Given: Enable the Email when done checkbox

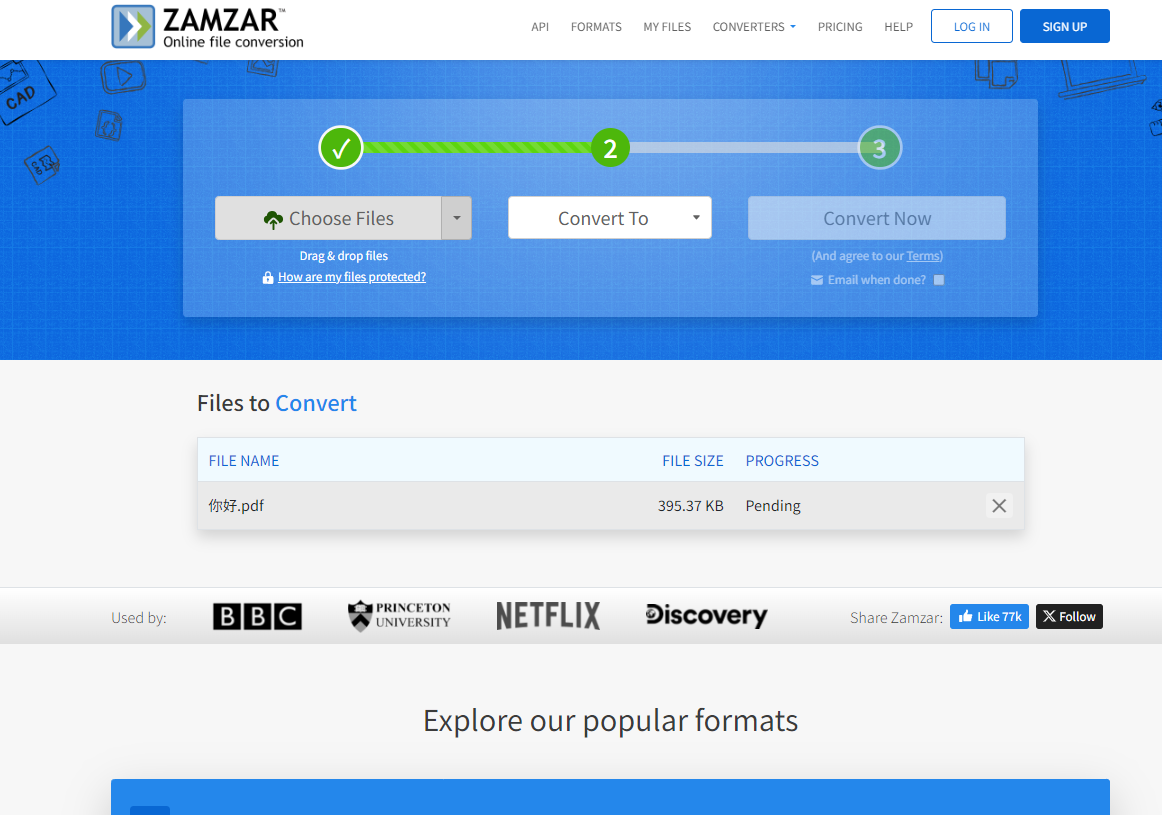Looking at the screenshot, I should coord(938,280).
